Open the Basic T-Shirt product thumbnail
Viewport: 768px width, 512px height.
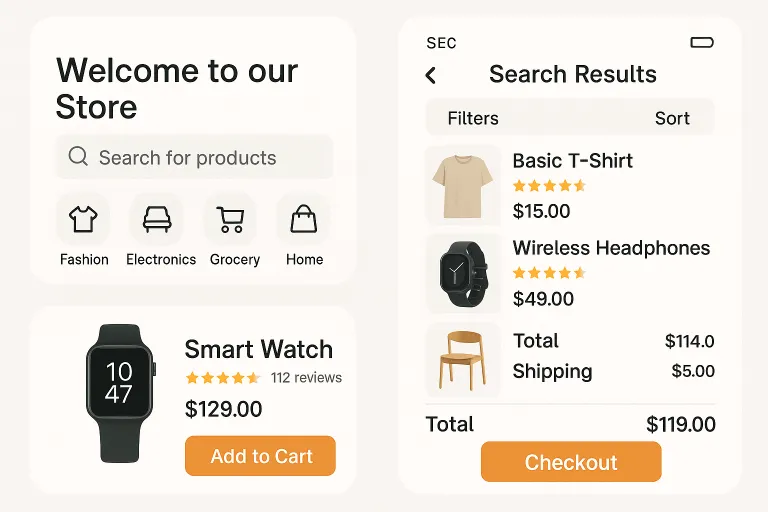463,186
